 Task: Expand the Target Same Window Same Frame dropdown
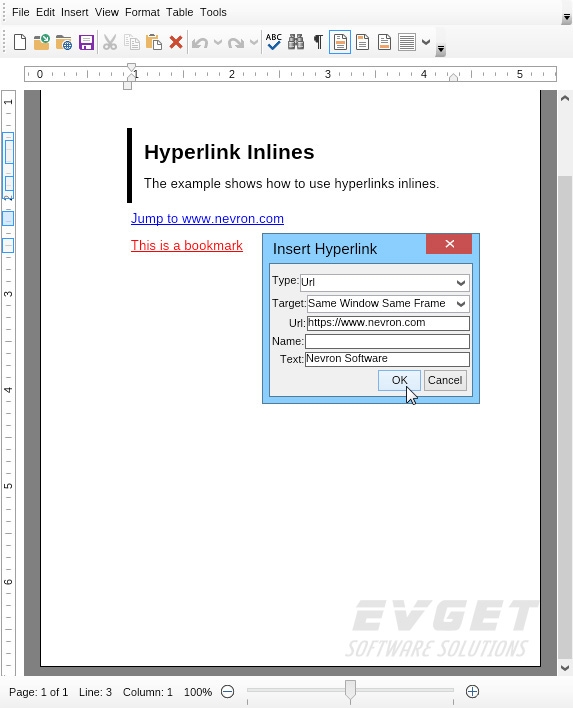coord(388,304)
